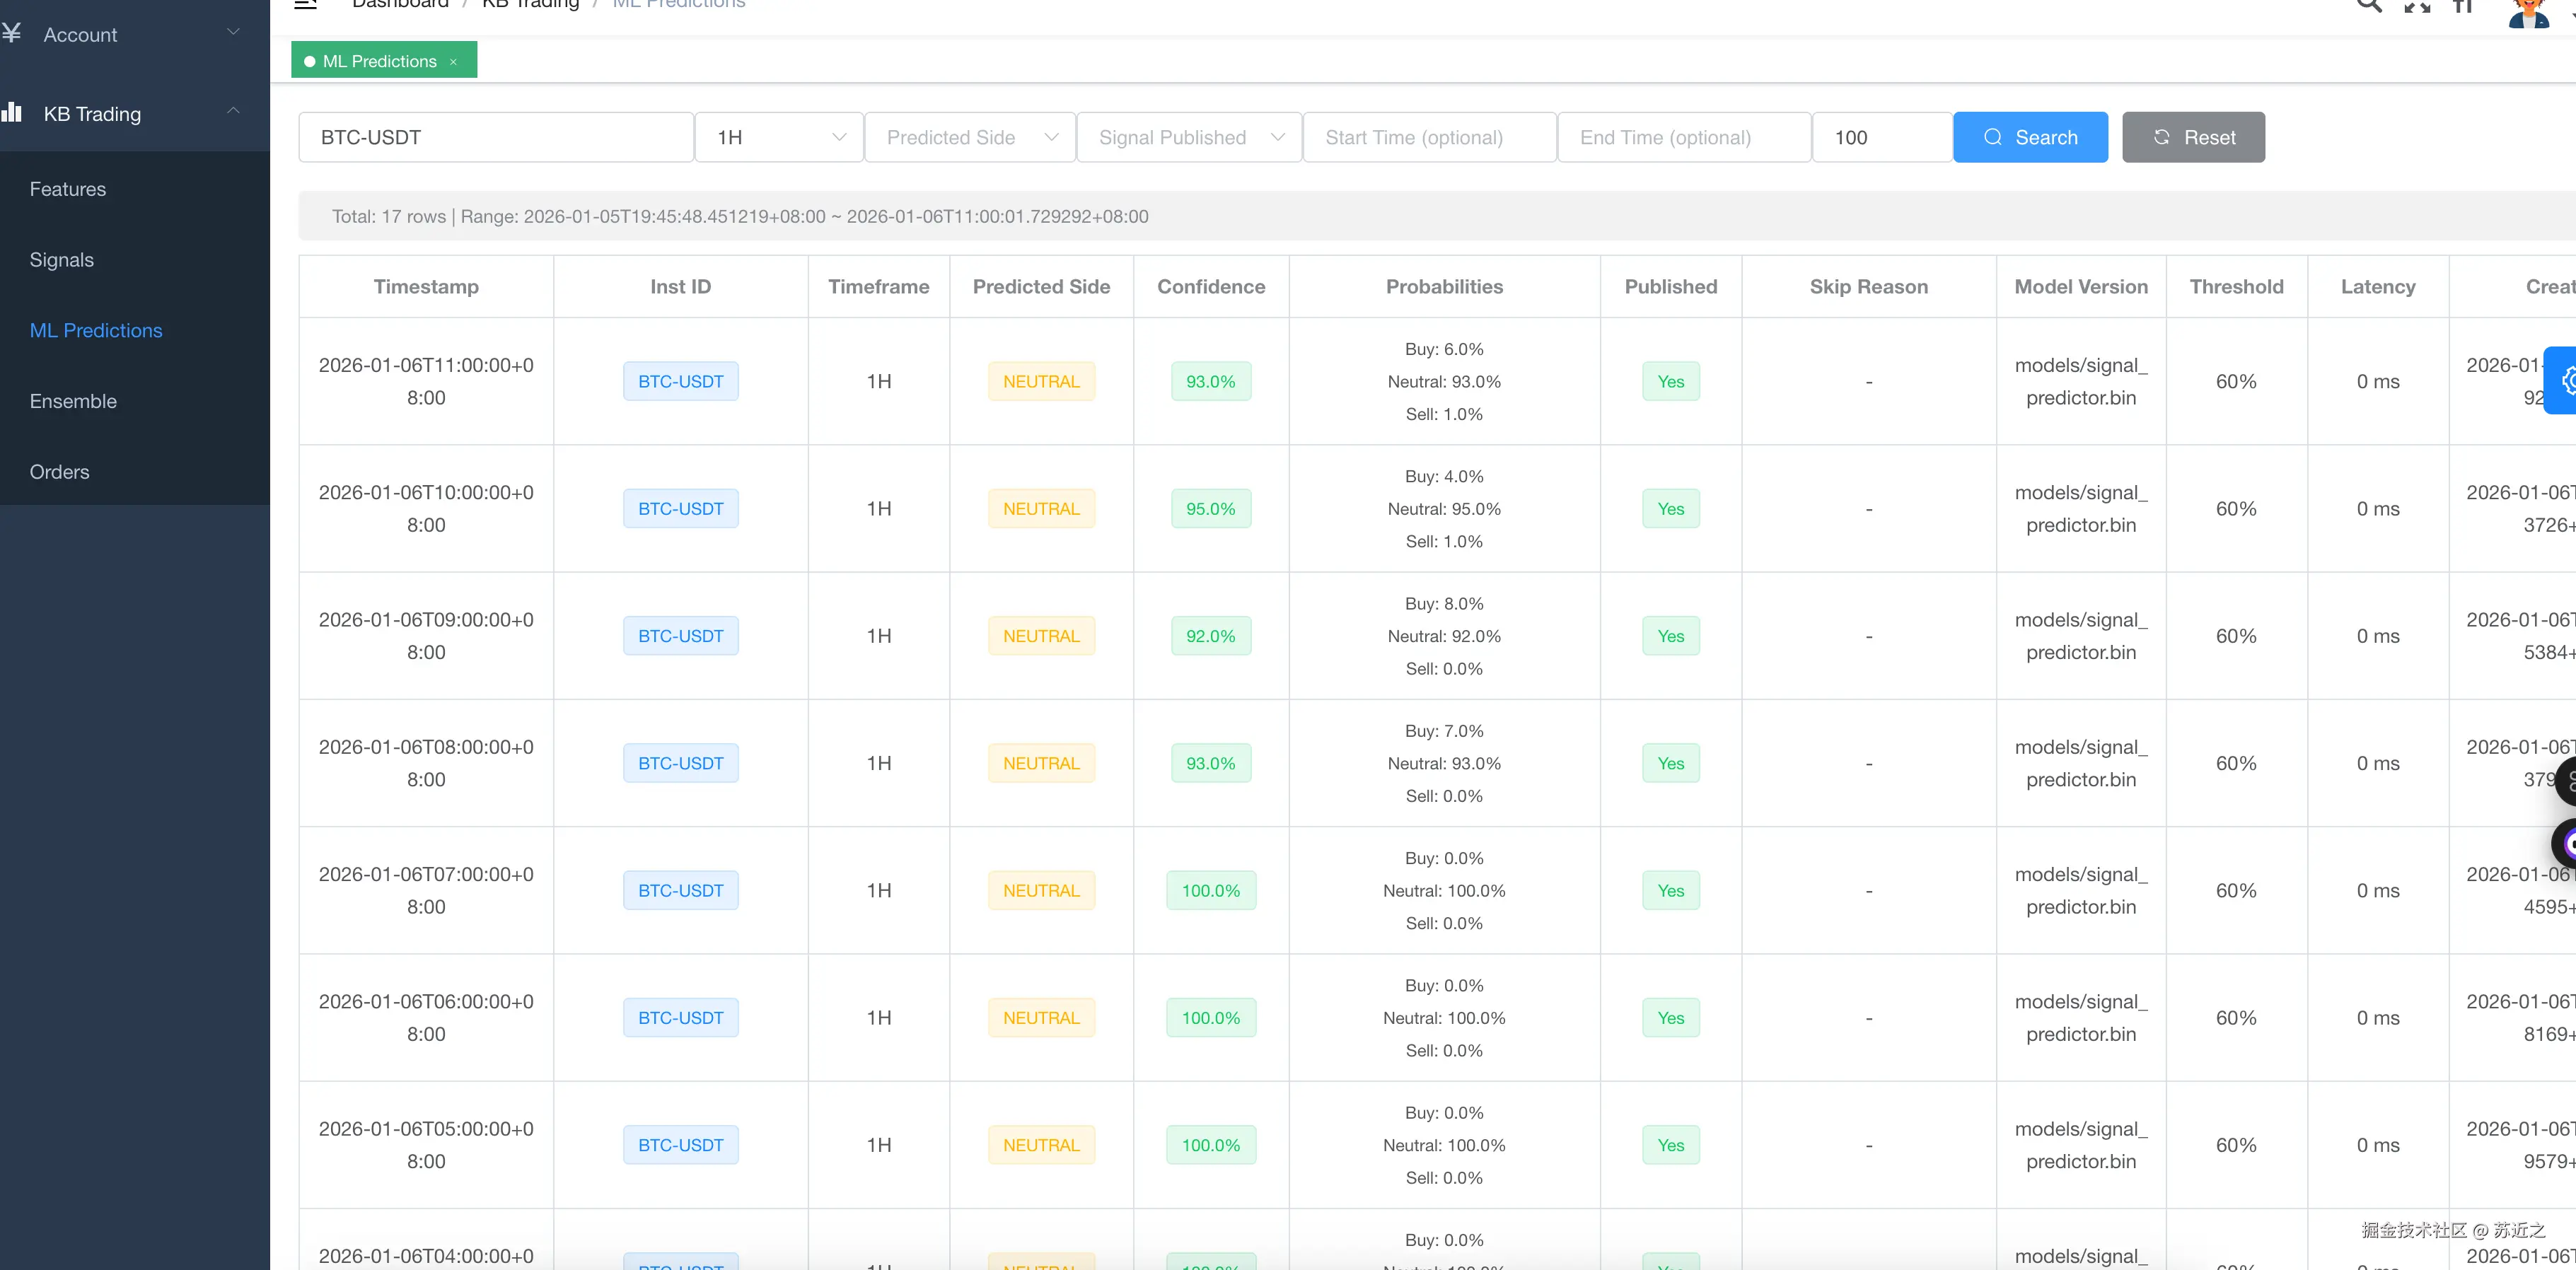Expand the Signal Published dropdown
2576x1270 pixels.
1189,137
